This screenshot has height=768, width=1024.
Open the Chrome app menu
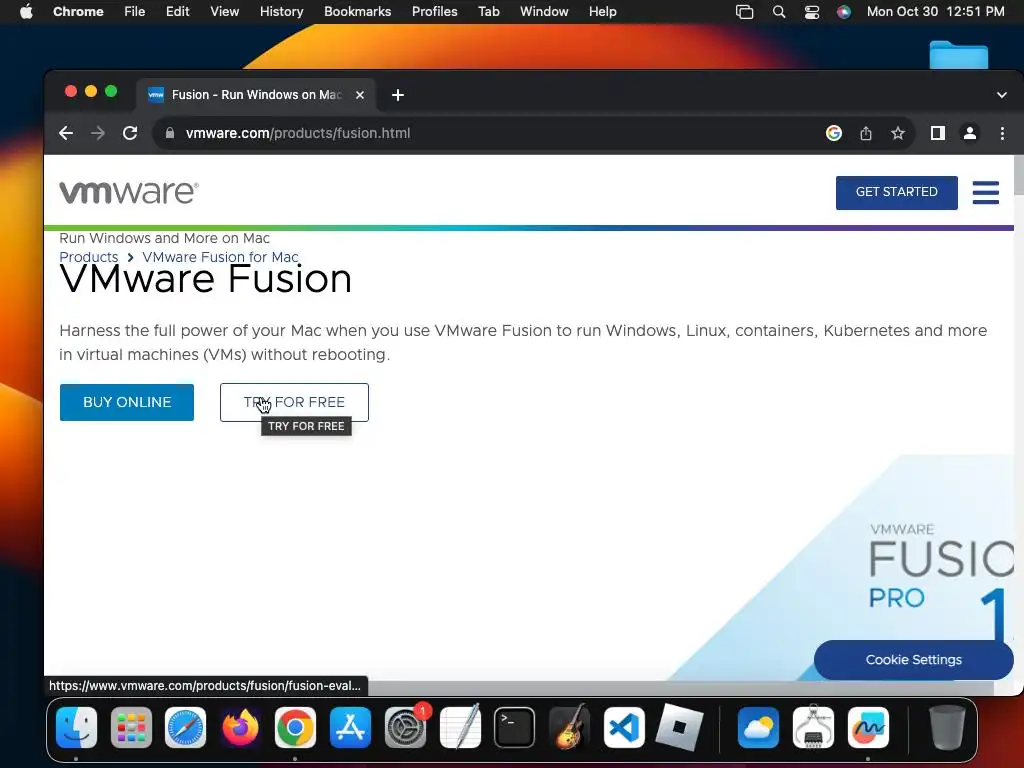click(78, 12)
